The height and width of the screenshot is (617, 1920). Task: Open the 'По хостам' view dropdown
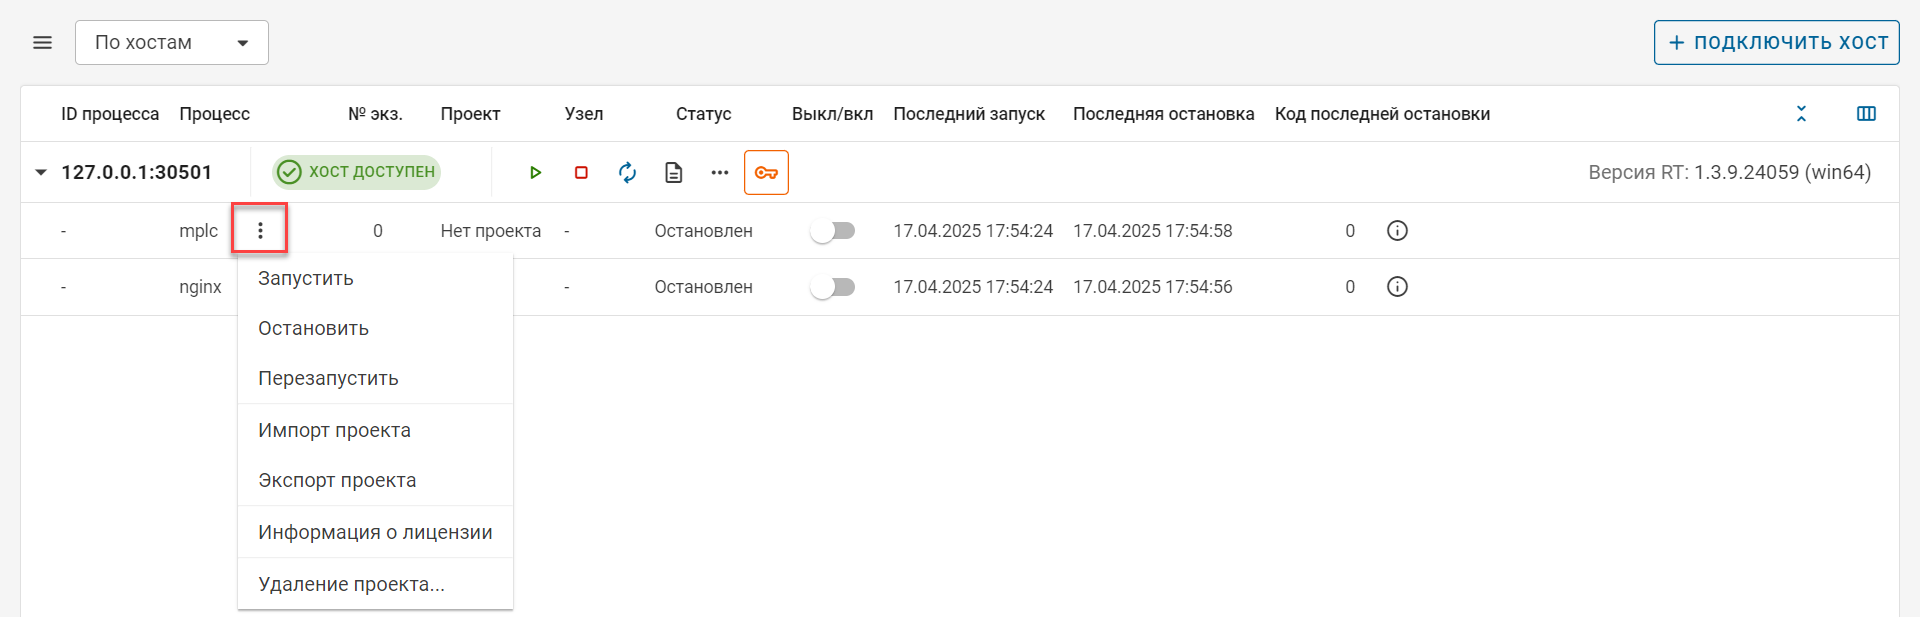[x=171, y=42]
